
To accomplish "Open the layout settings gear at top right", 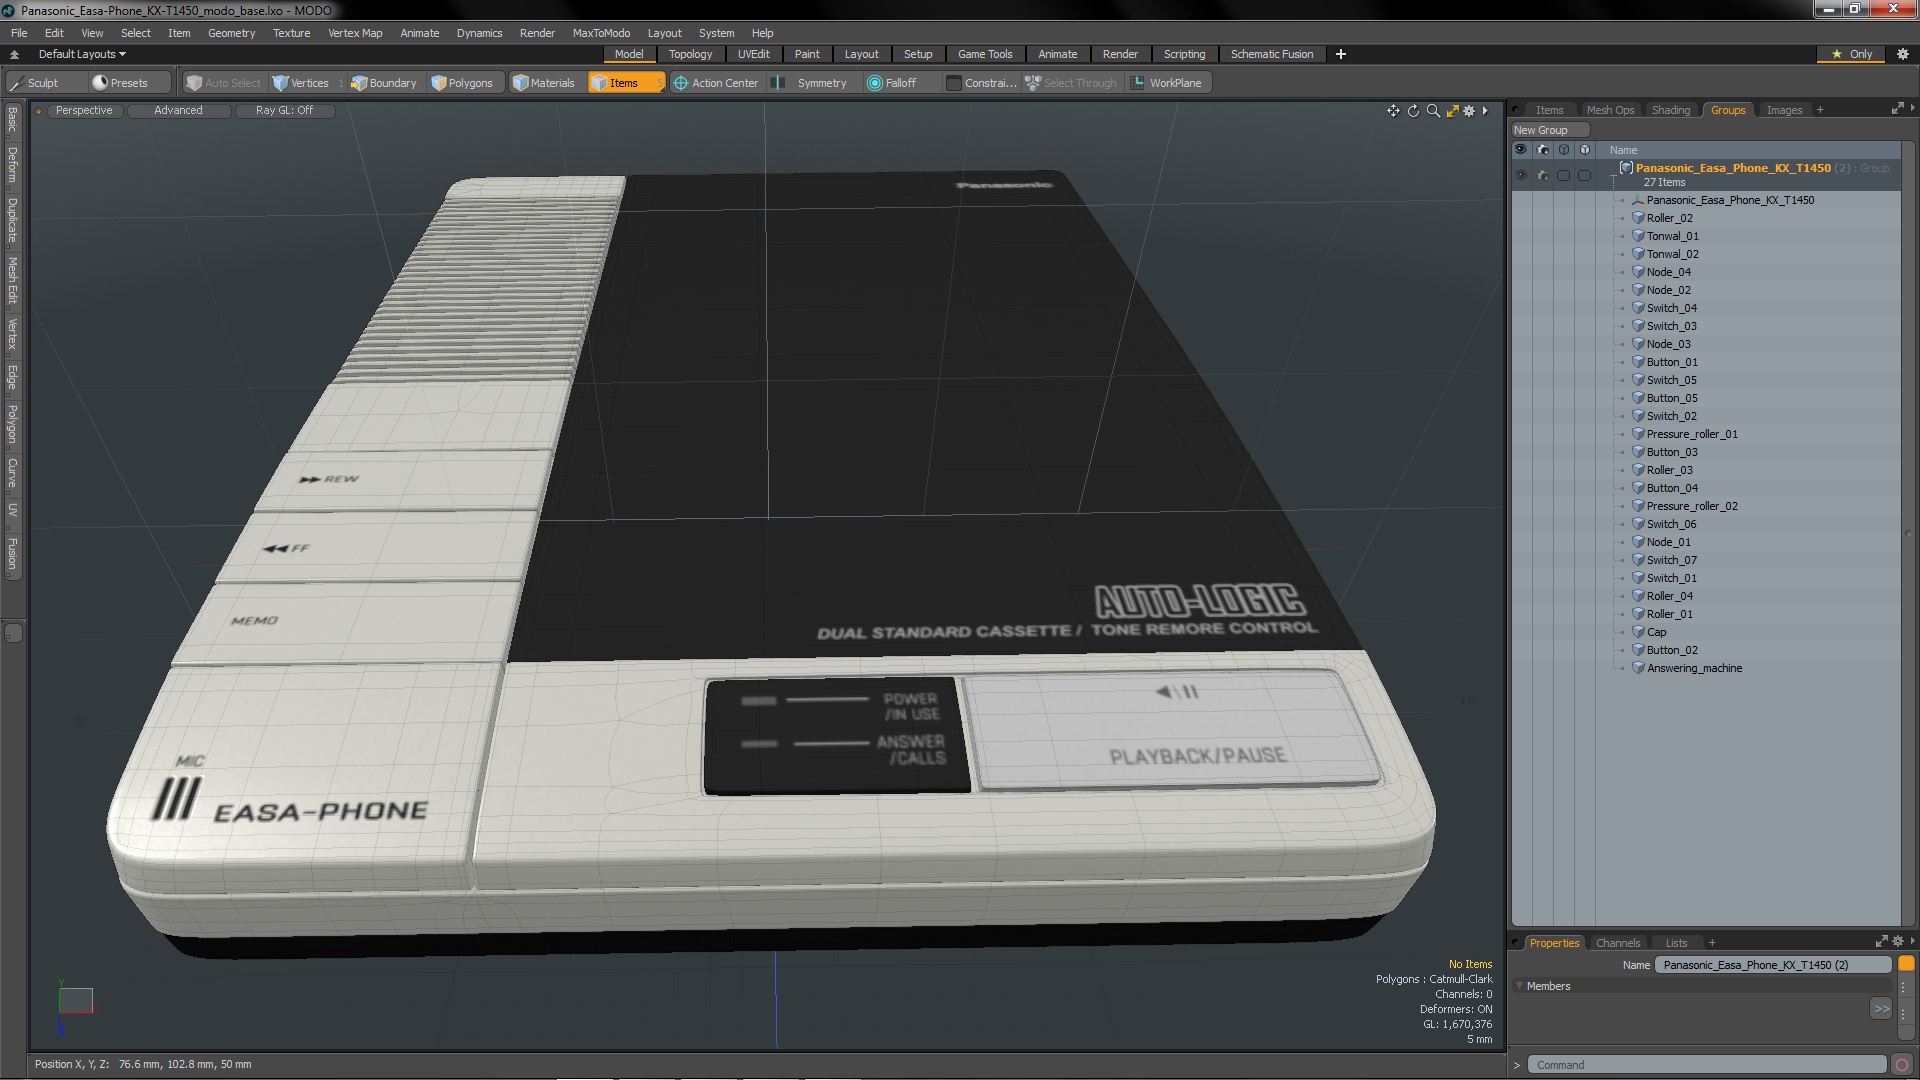I will tap(1903, 54).
